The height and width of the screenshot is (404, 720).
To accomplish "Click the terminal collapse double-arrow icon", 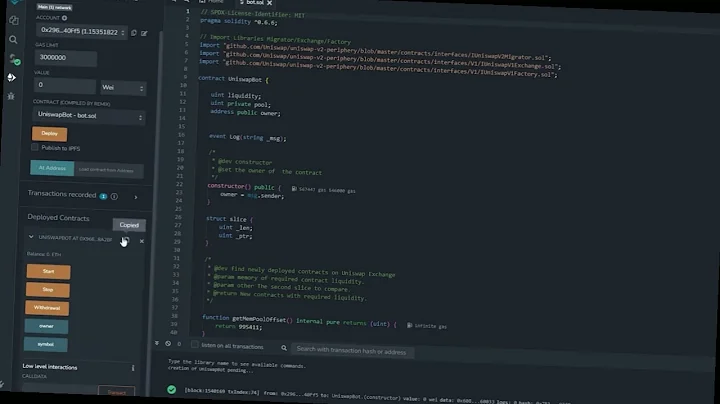I will pos(157,343).
